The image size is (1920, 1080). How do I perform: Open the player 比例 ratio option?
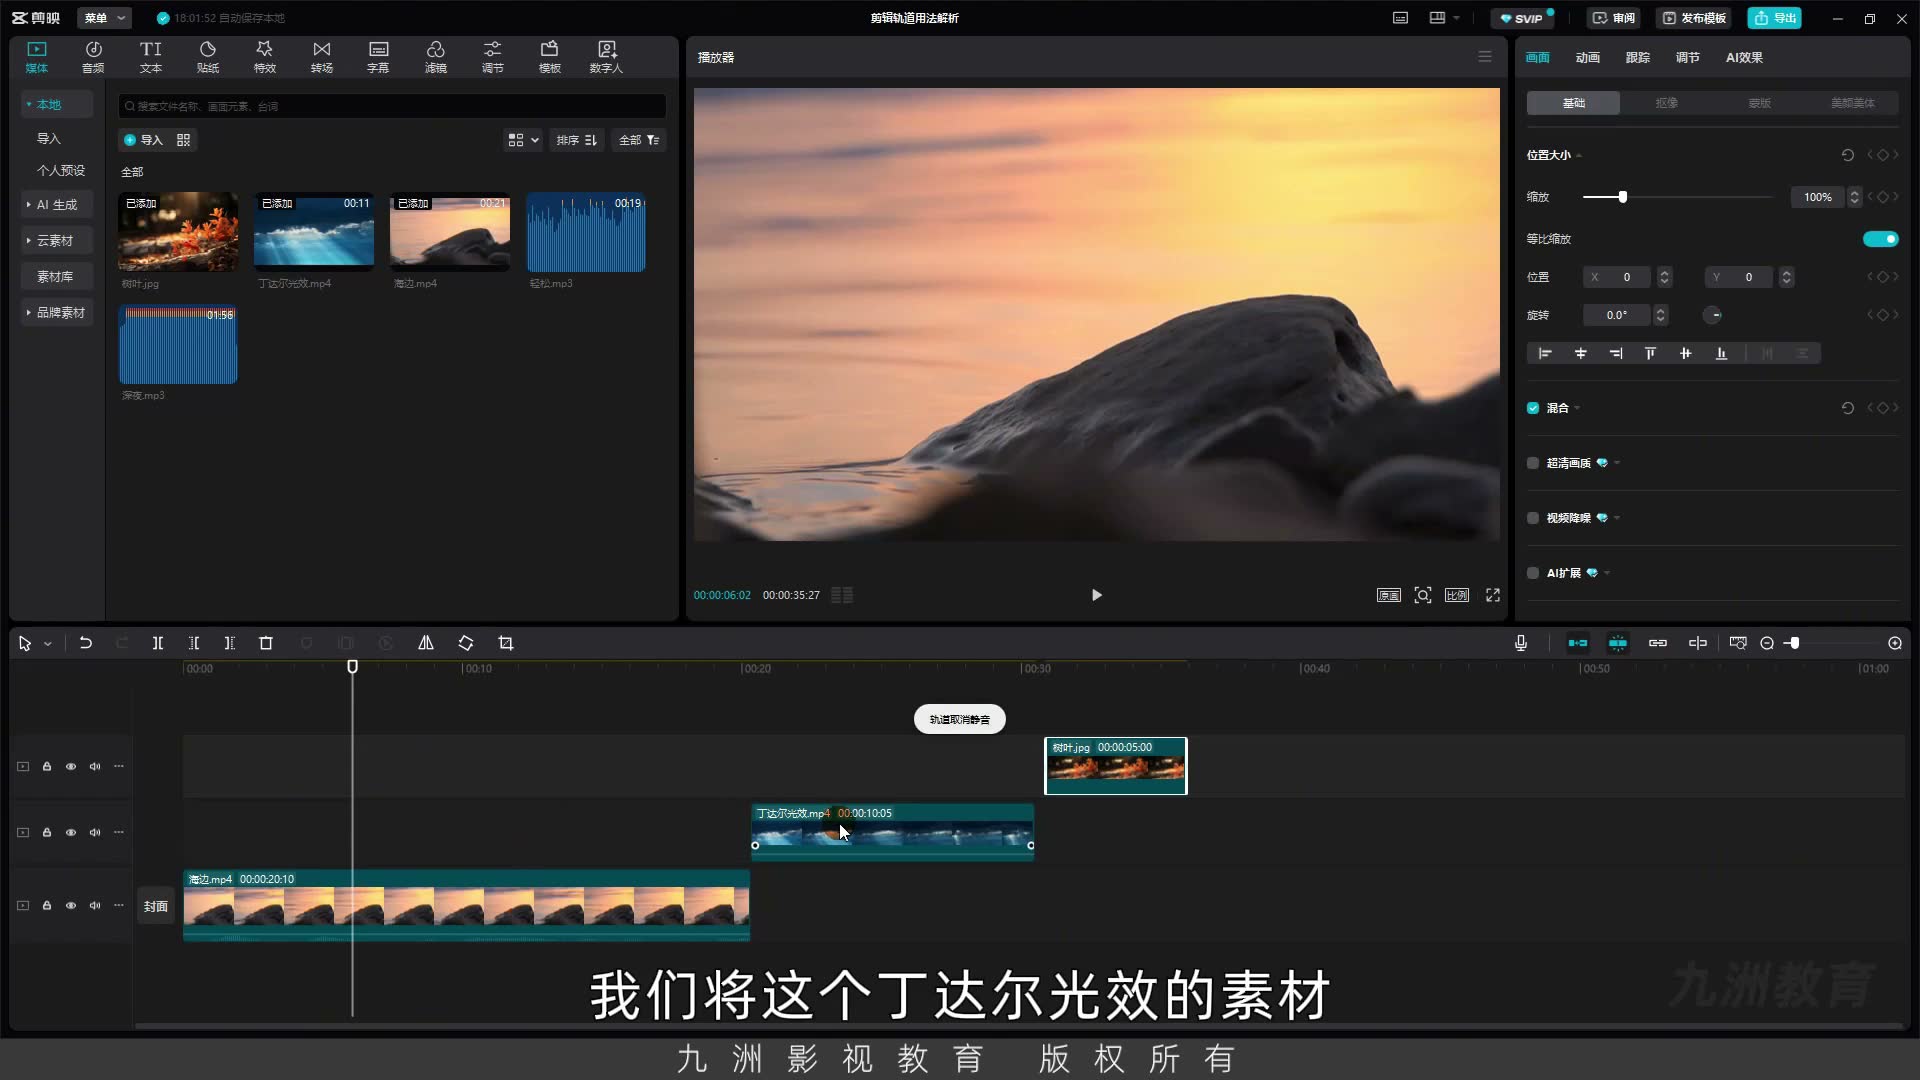pyautogui.click(x=1457, y=595)
